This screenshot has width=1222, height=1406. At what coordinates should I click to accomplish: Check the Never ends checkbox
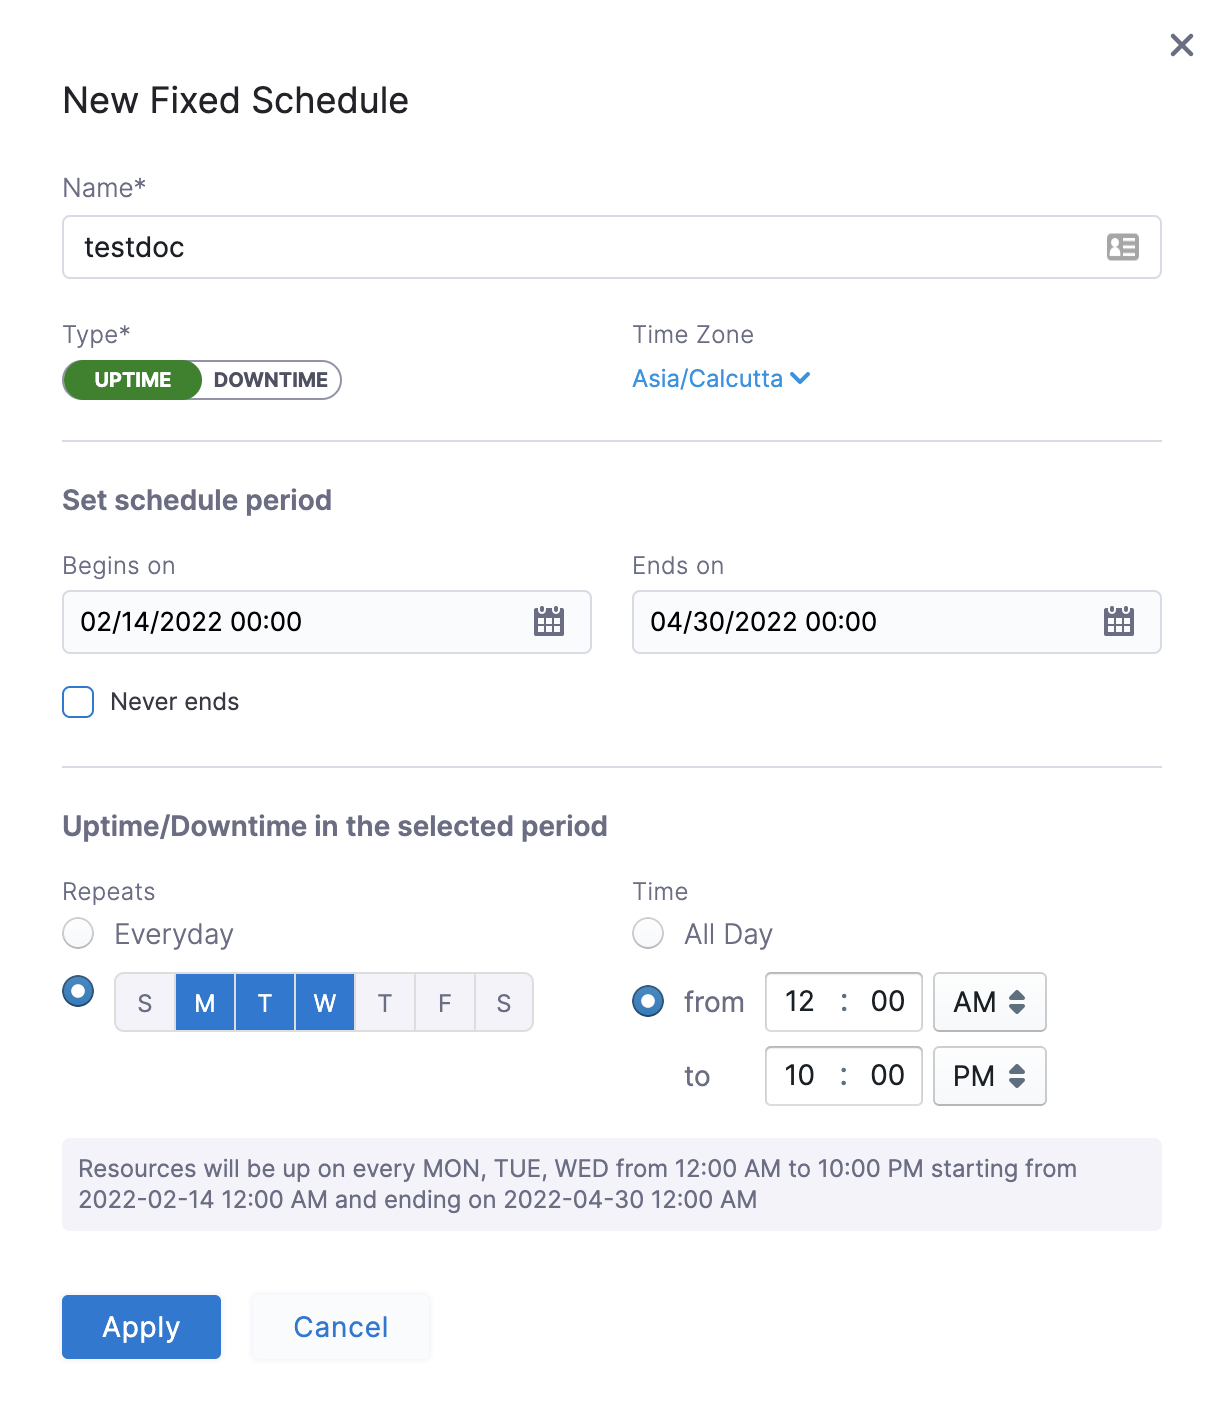pyautogui.click(x=78, y=702)
